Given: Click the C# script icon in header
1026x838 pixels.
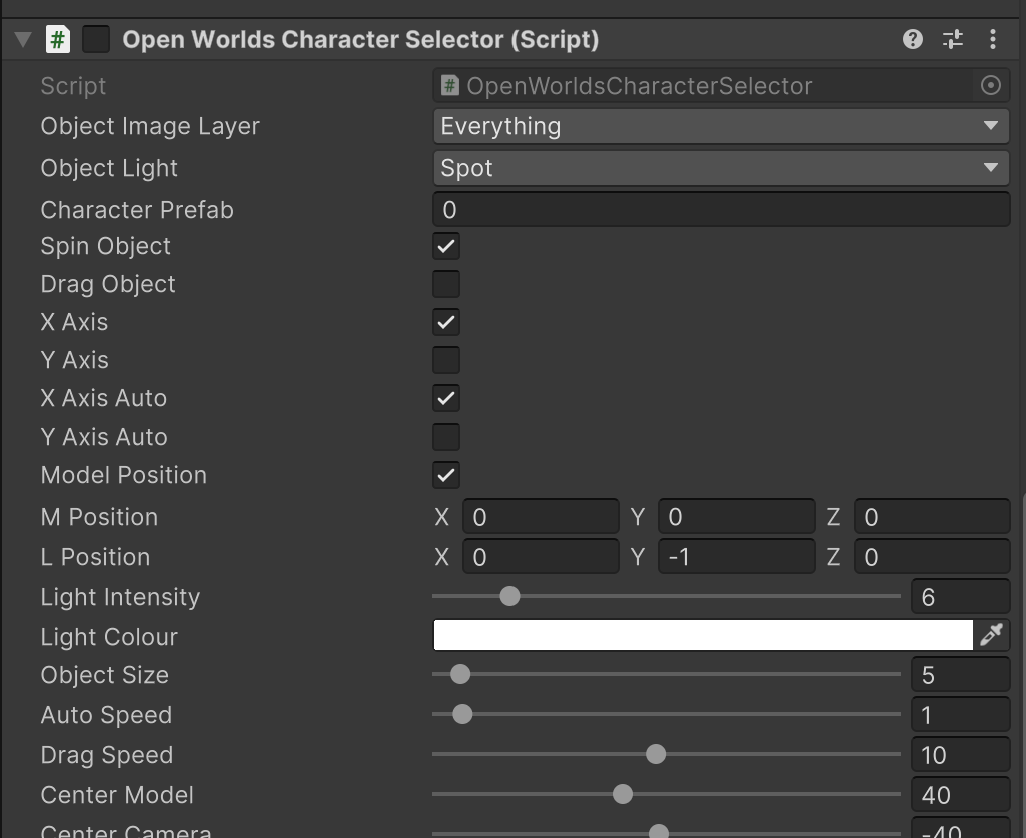Looking at the screenshot, I should coord(58,40).
